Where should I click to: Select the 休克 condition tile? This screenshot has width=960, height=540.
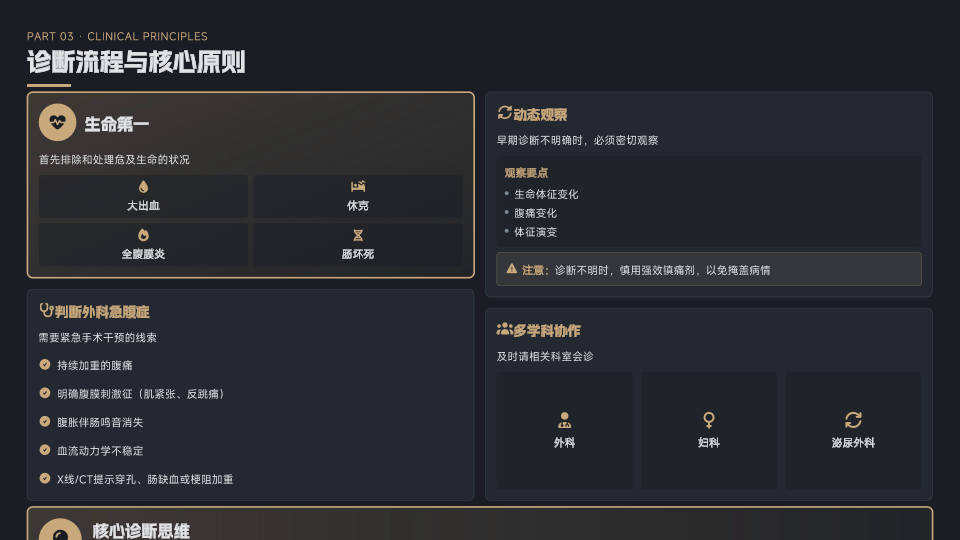point(358,196)
